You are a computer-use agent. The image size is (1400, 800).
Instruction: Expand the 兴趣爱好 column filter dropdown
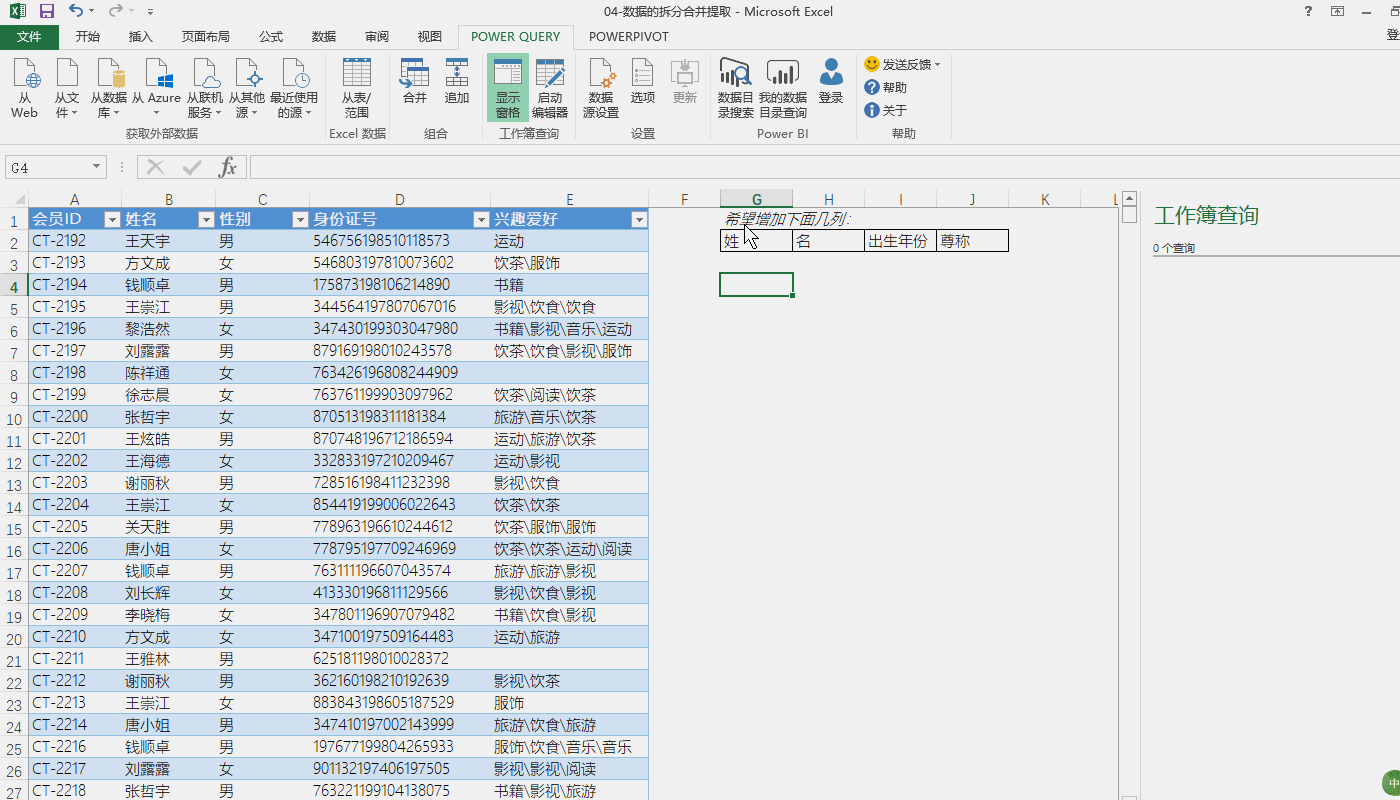pyautogui.click(x=638, y=220)
